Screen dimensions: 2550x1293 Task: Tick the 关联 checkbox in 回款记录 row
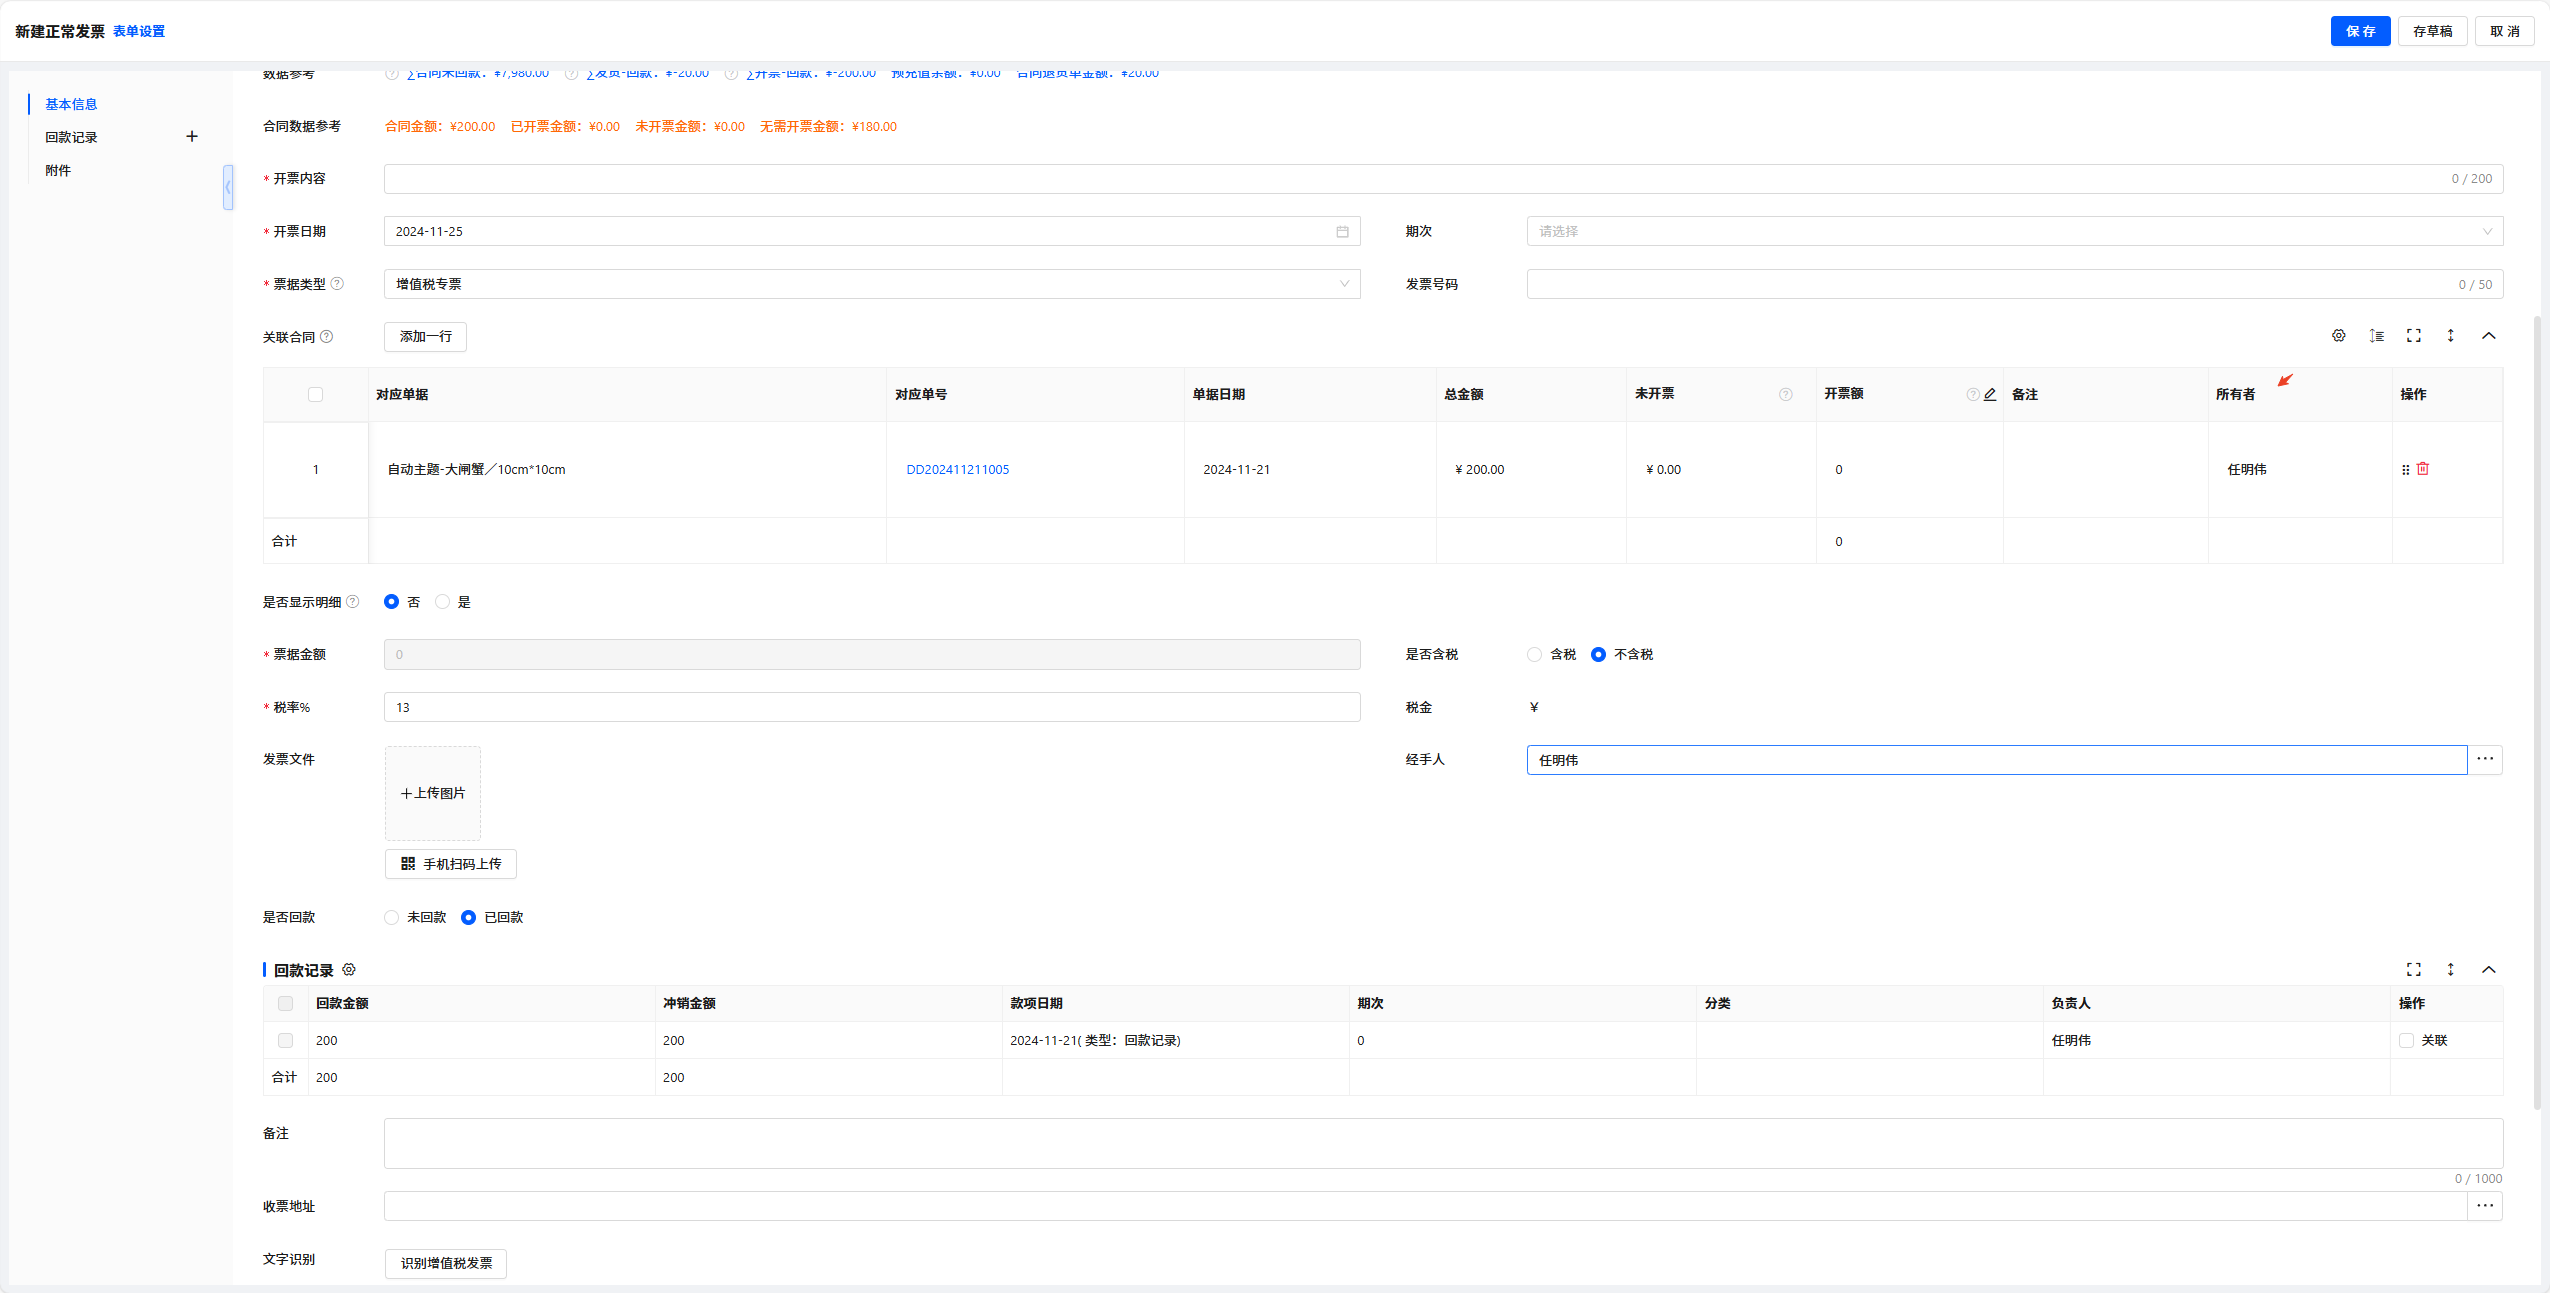pos(2406,1041)
